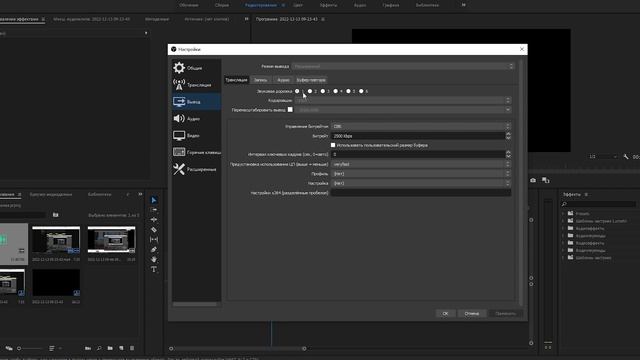Open the Управление битрейтом dropdown showing CBR
The image size is (640, 360).
click(x=421, y=127)
